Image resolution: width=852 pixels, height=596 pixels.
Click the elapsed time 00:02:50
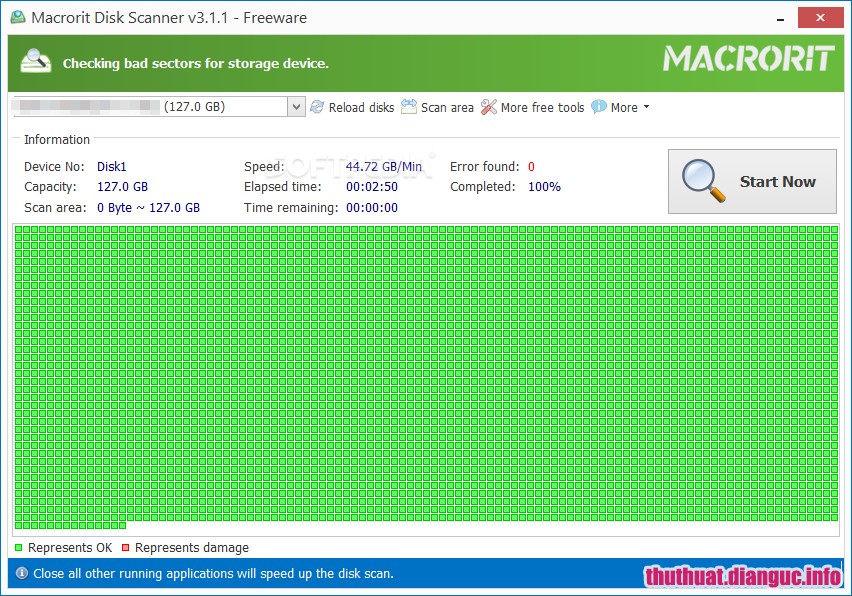point(372,187)
